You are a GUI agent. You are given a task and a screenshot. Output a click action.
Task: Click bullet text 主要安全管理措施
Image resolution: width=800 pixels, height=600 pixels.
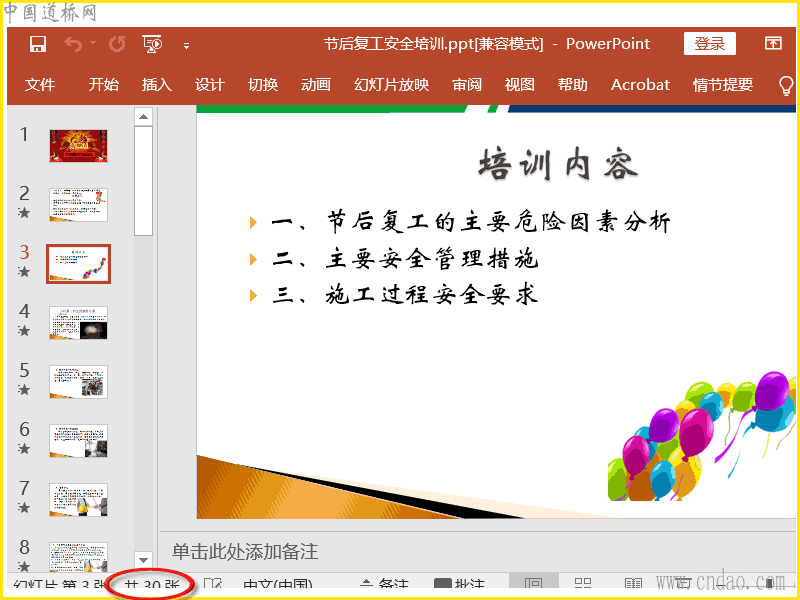pos(432,259)
